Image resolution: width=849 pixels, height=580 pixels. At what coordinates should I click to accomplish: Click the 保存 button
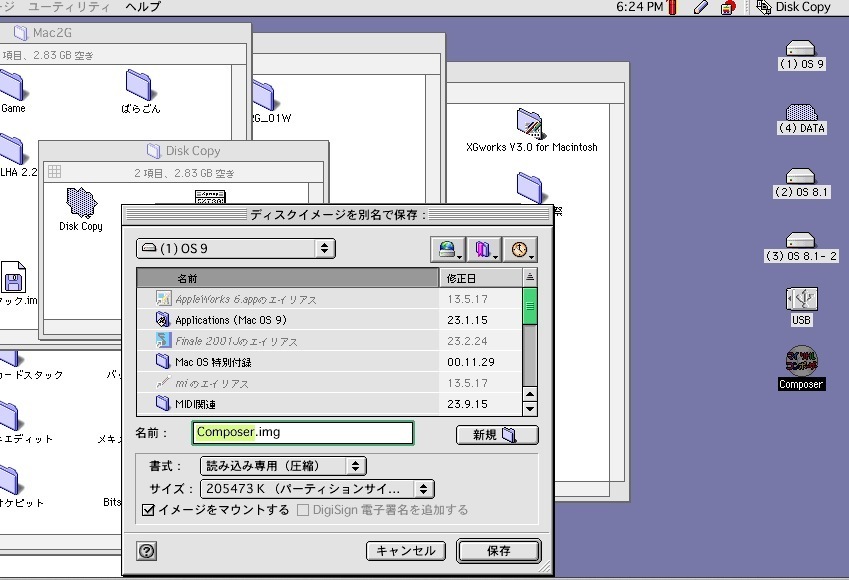tap(499, 551)
